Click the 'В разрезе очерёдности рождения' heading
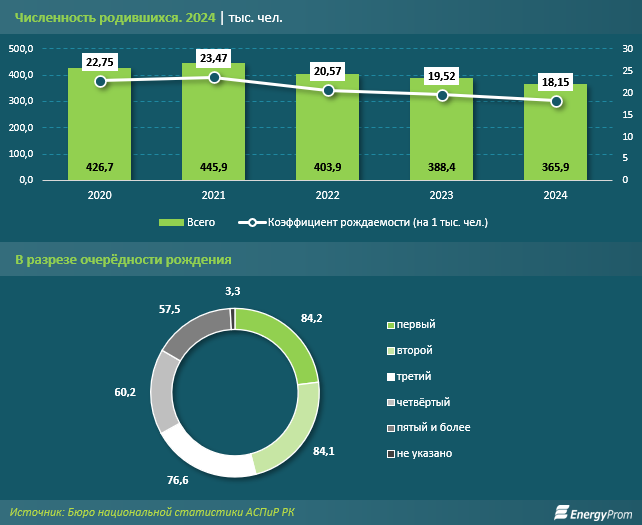The width and height of the screenshot is (642, 525). [123, 260]
